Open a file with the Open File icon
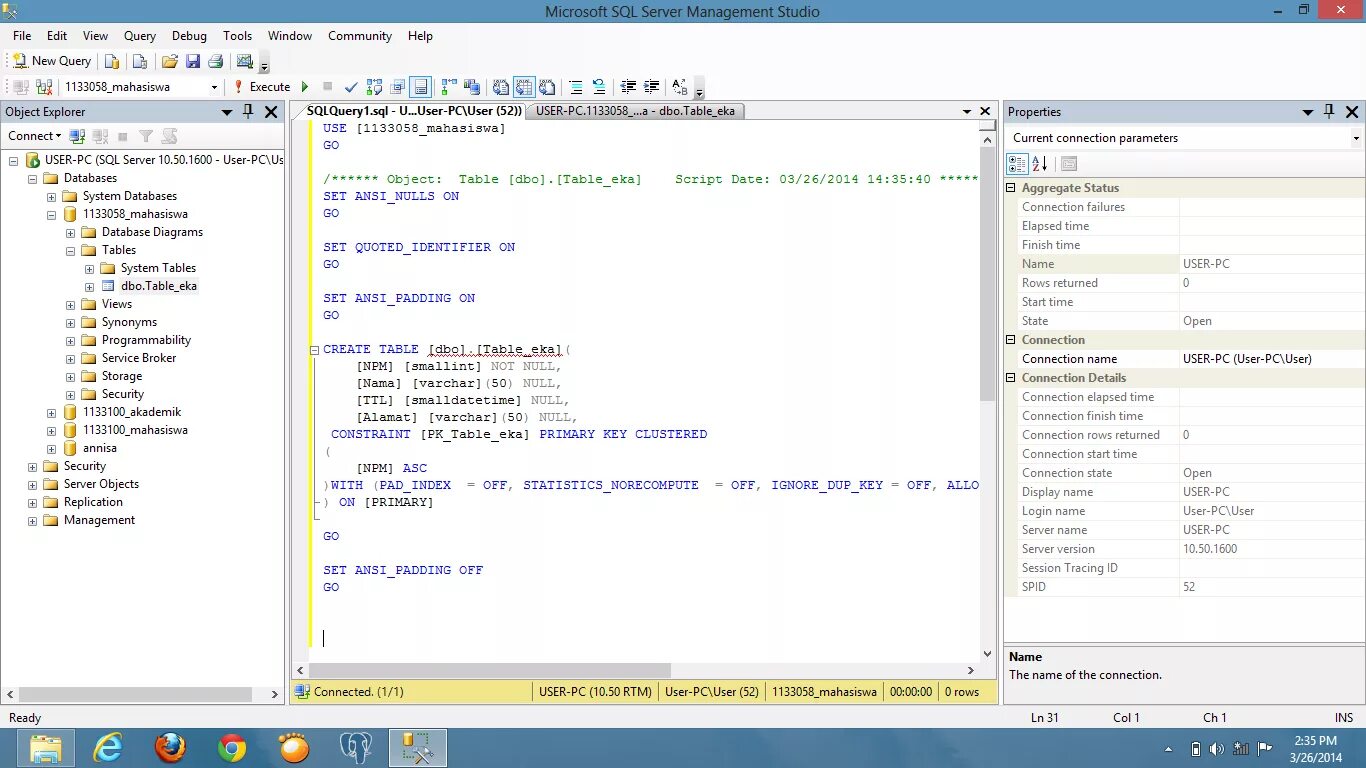This screenshot has height=768, width=1366. pos(170,61)
